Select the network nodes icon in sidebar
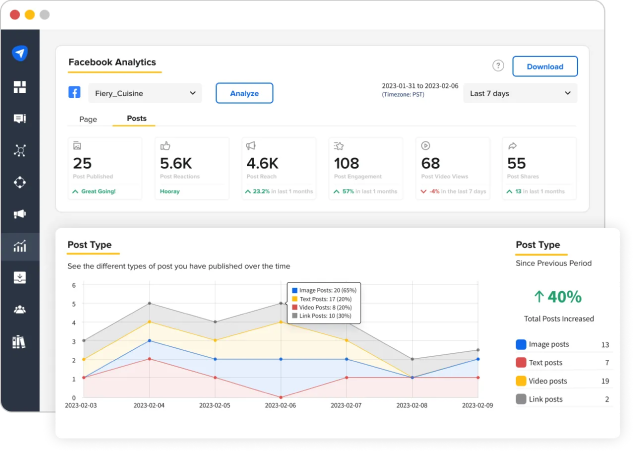This screenshot has width=635, height=453. [x=19, y=150]
